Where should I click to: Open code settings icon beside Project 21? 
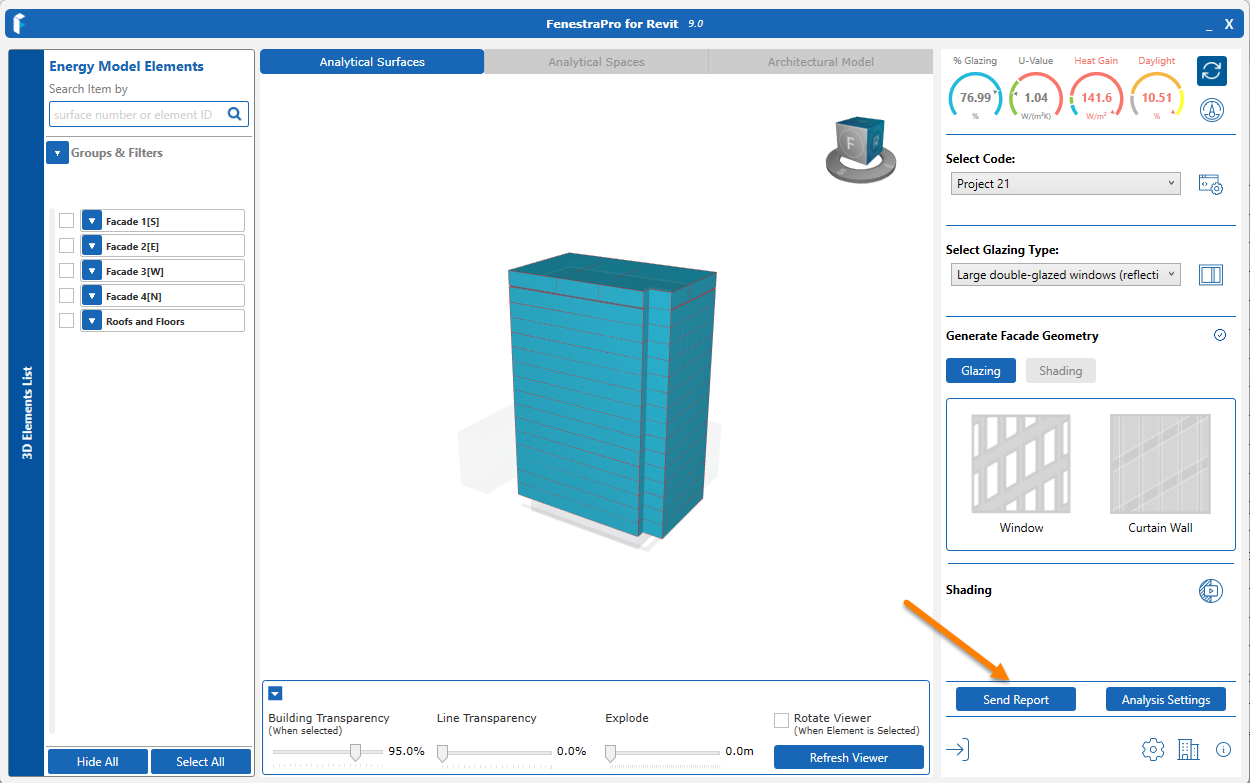[x=1210, y=185]
